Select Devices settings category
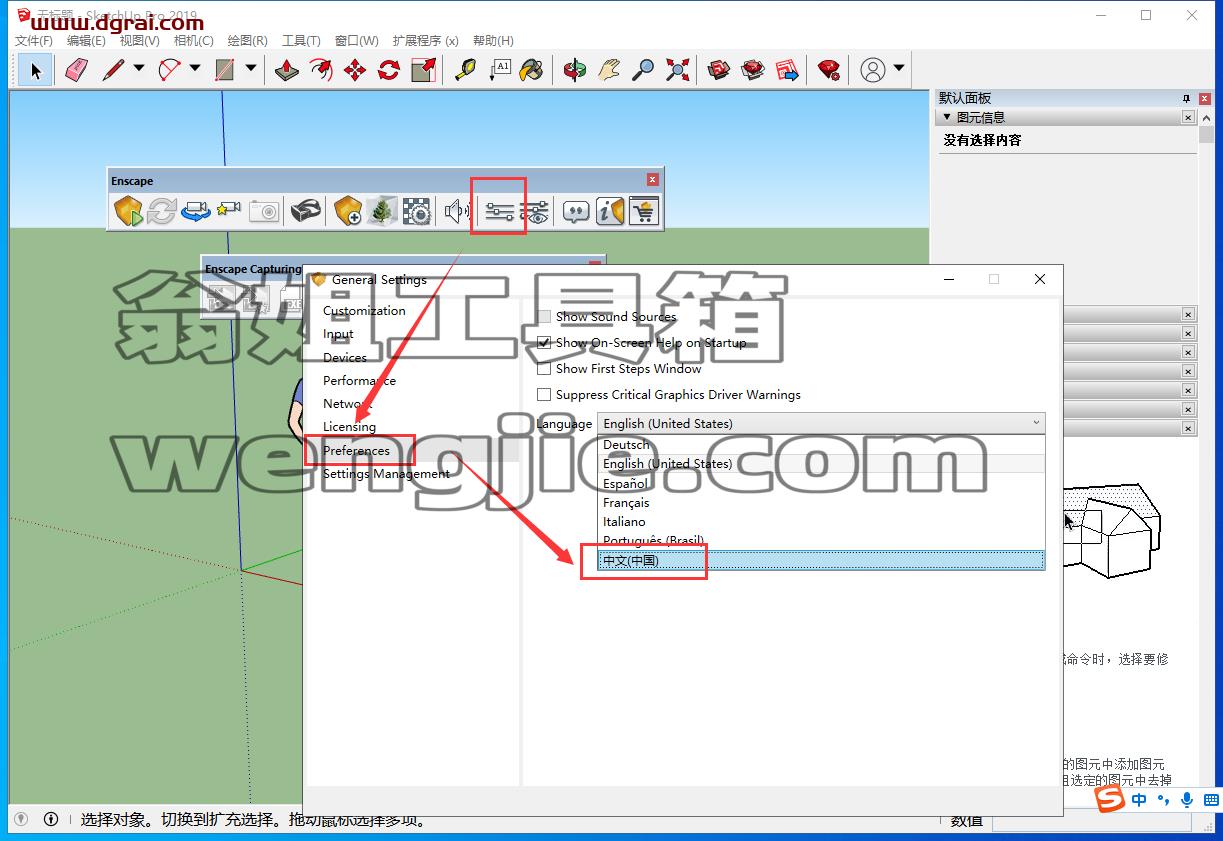 pyautogui.click(x=345, y=357)
